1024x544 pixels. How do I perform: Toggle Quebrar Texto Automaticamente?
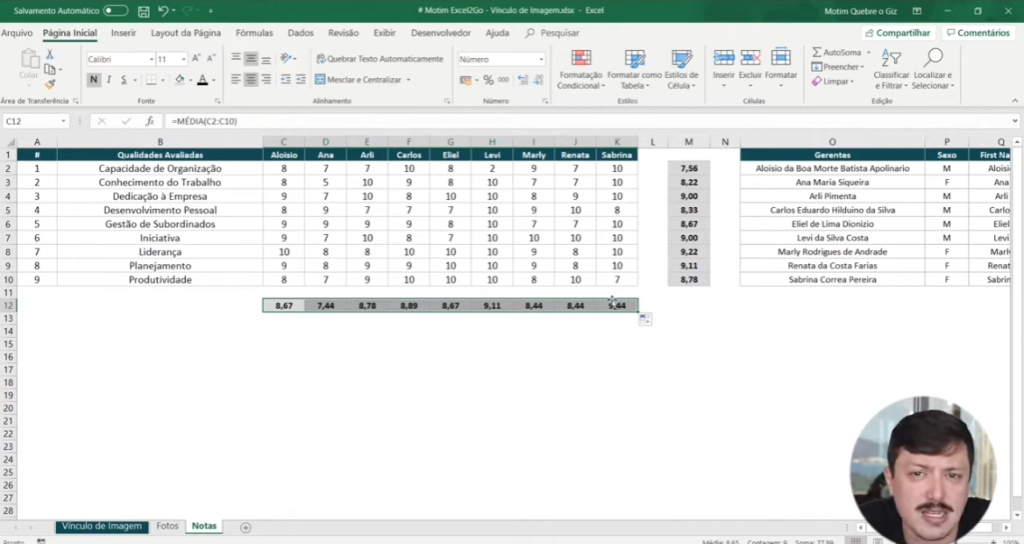[379, 59]
